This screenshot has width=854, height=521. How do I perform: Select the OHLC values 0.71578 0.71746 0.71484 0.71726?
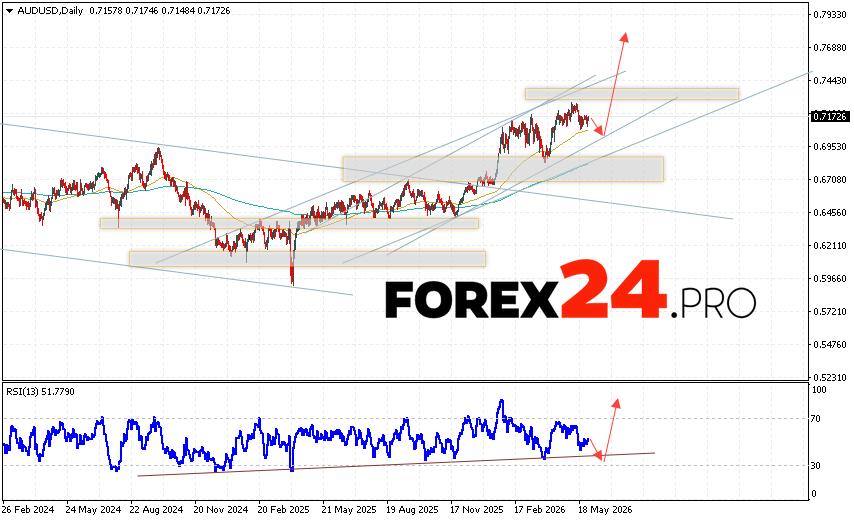pyautogui.click(x=160, y=11)
